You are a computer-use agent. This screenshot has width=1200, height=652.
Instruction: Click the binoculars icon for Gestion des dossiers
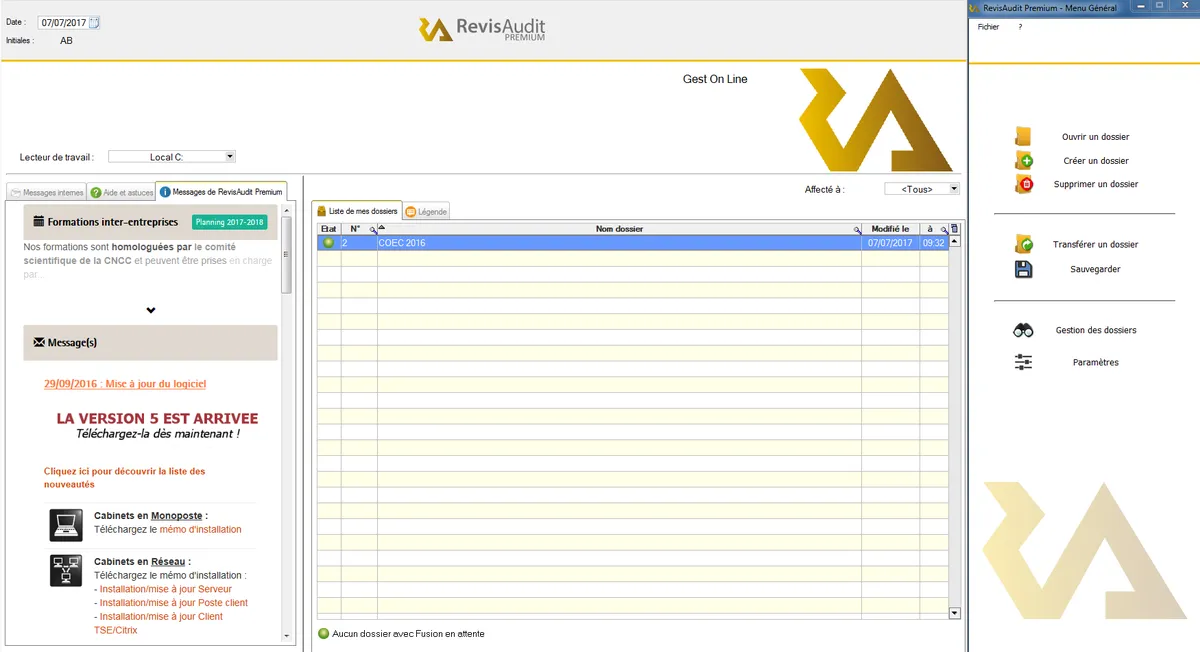[1023, 330]
